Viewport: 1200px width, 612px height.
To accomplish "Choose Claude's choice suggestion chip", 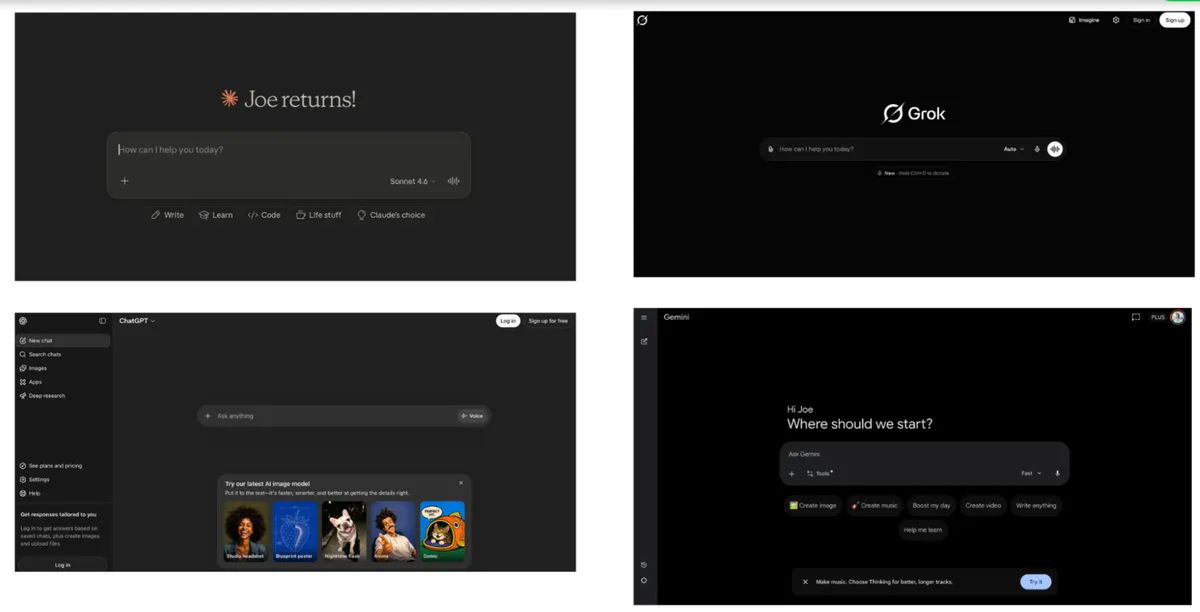I will pyautogui.click(x=391, y=215).
